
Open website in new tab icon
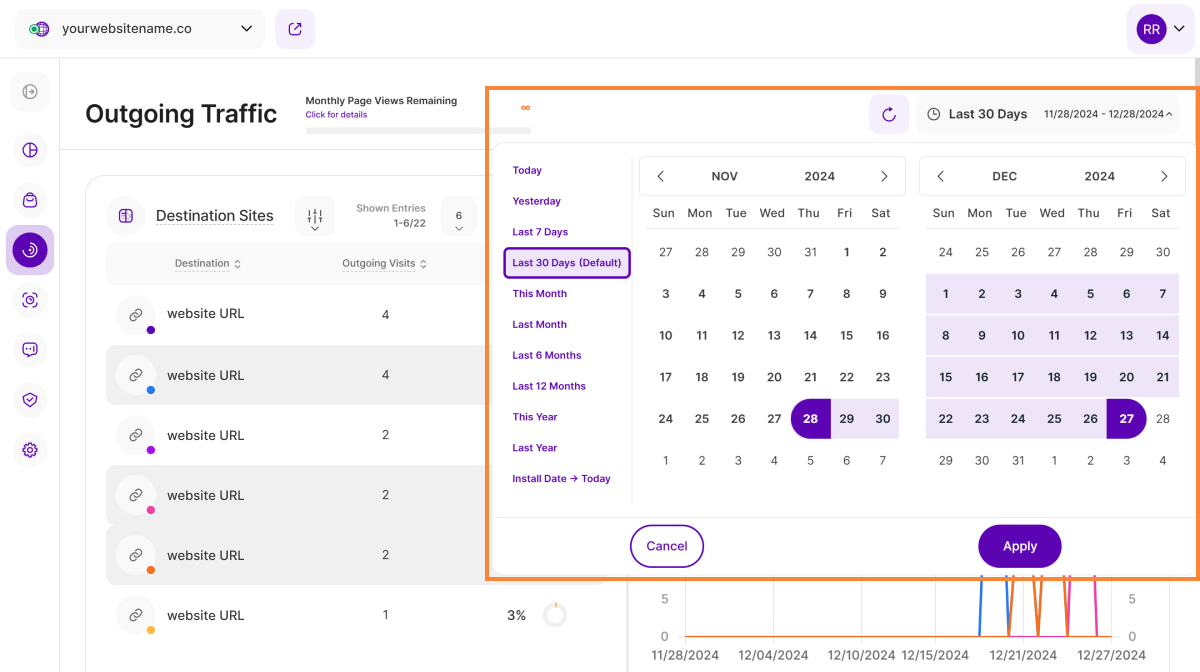click(x=295, y=29)
